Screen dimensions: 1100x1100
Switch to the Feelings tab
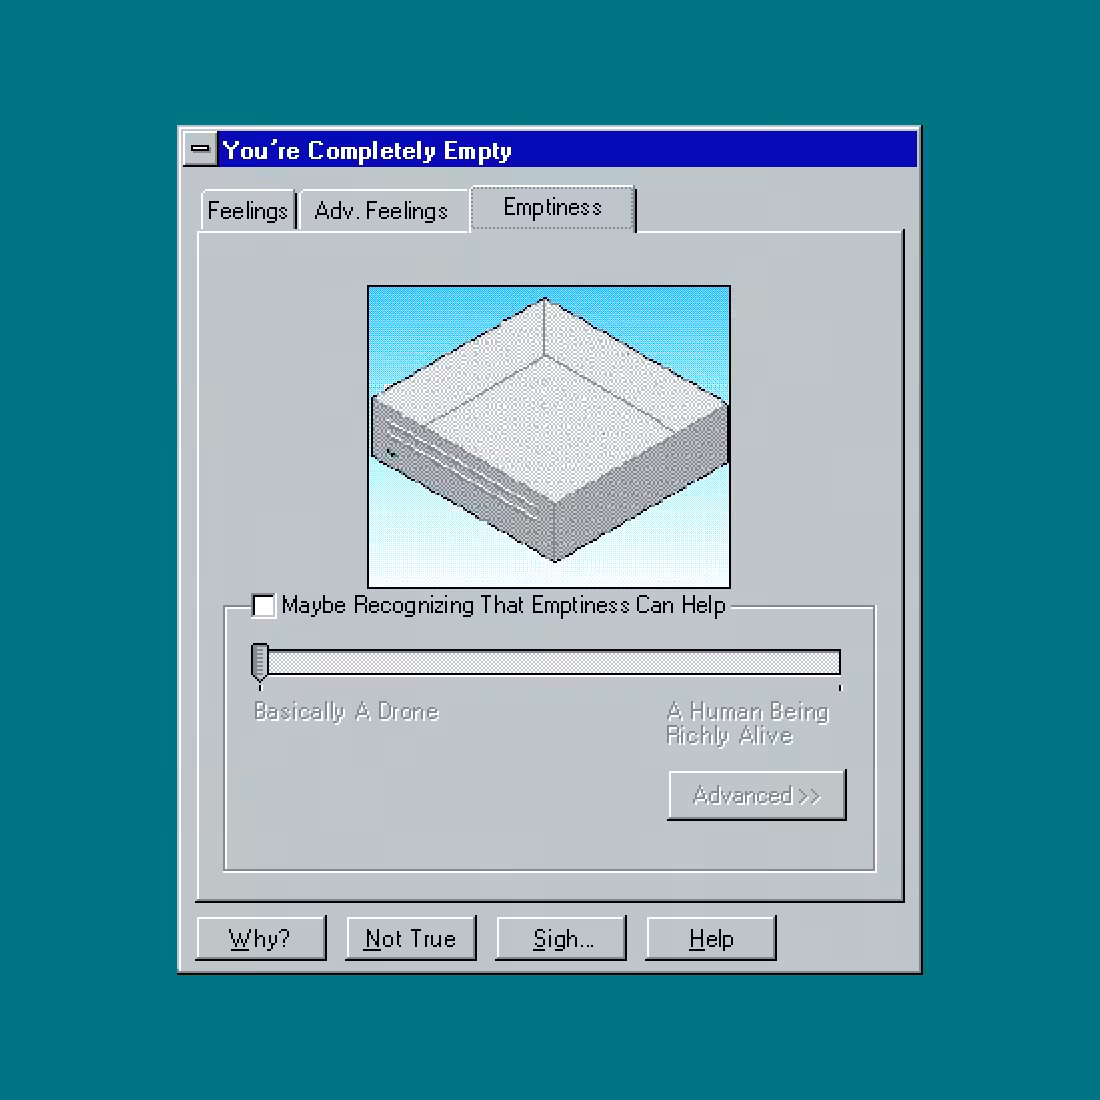[x=248, y=210]
